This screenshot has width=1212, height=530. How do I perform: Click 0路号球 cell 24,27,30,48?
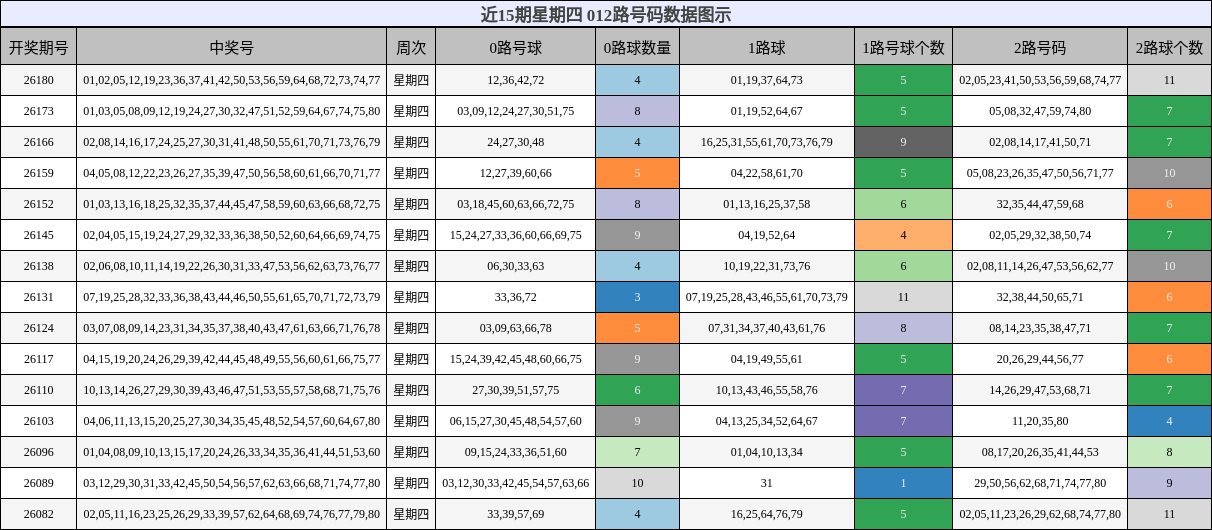(516, 142)
